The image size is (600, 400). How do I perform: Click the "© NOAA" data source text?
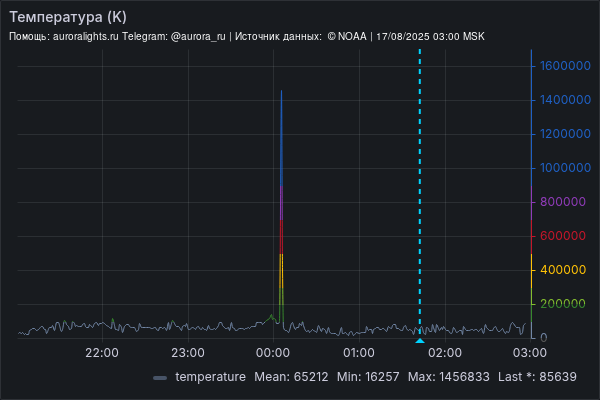tap(347, 37)
